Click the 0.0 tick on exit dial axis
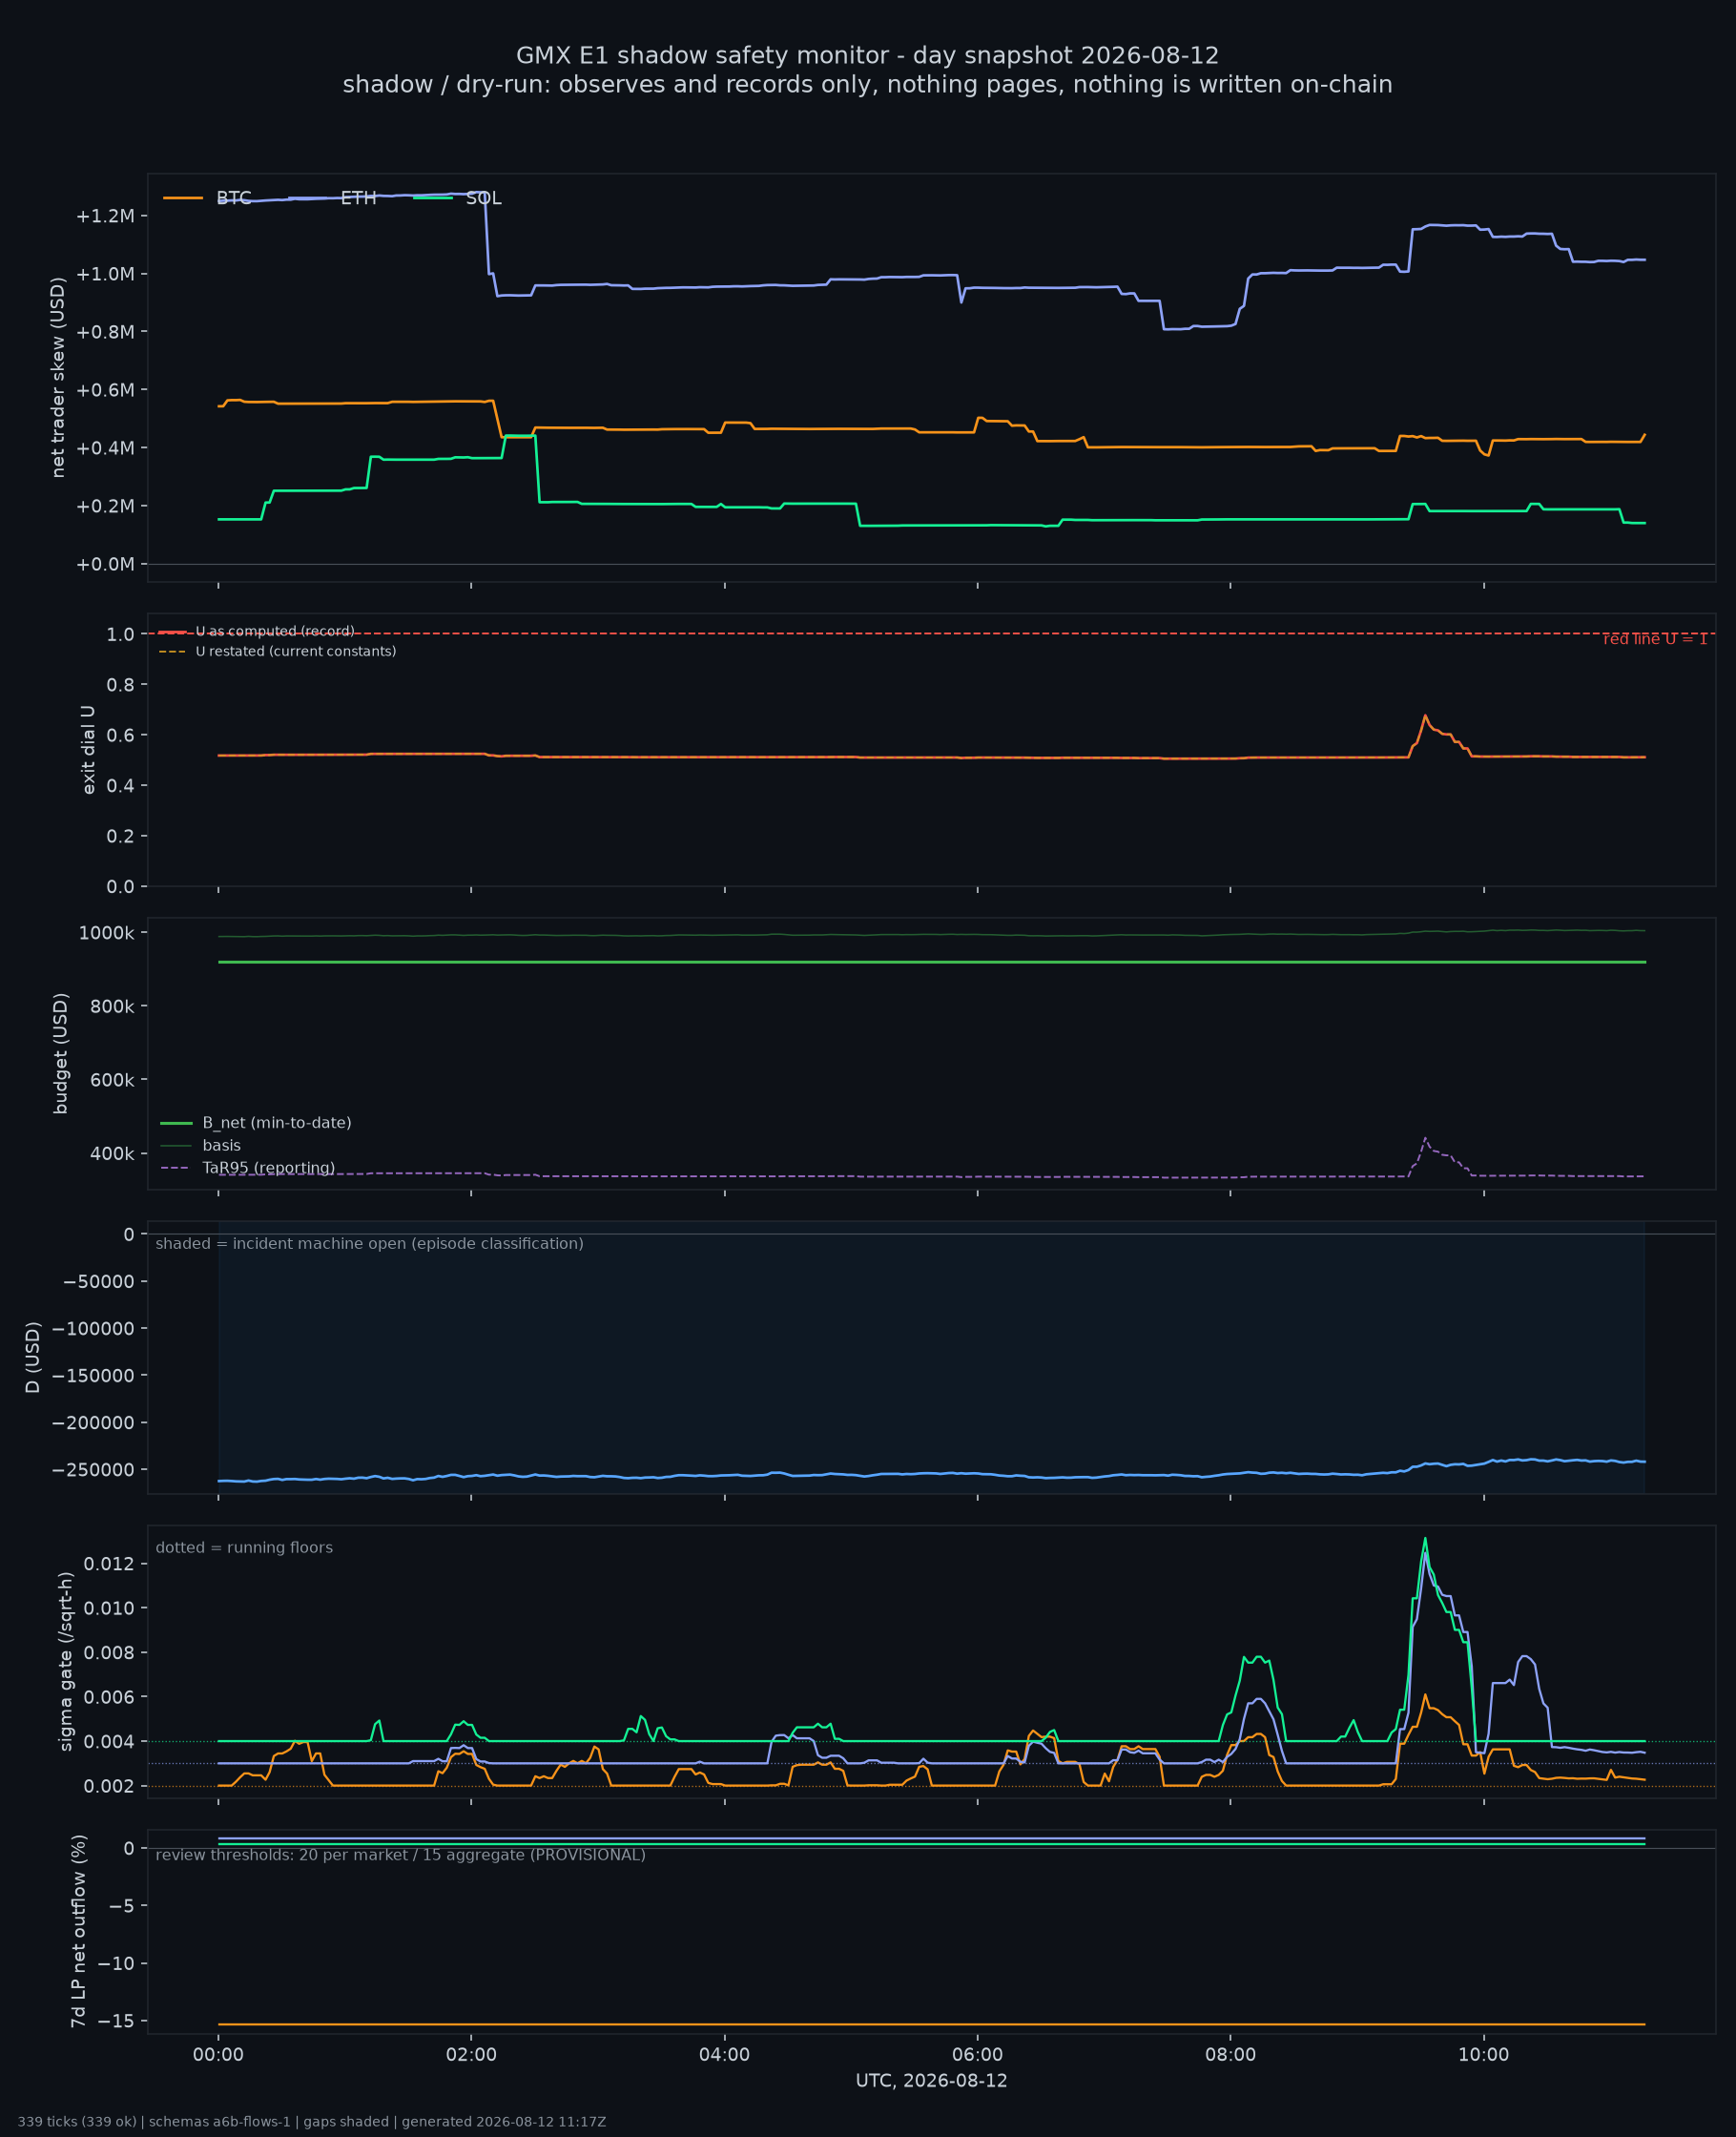1736x2137 pixels. [120, 887]
